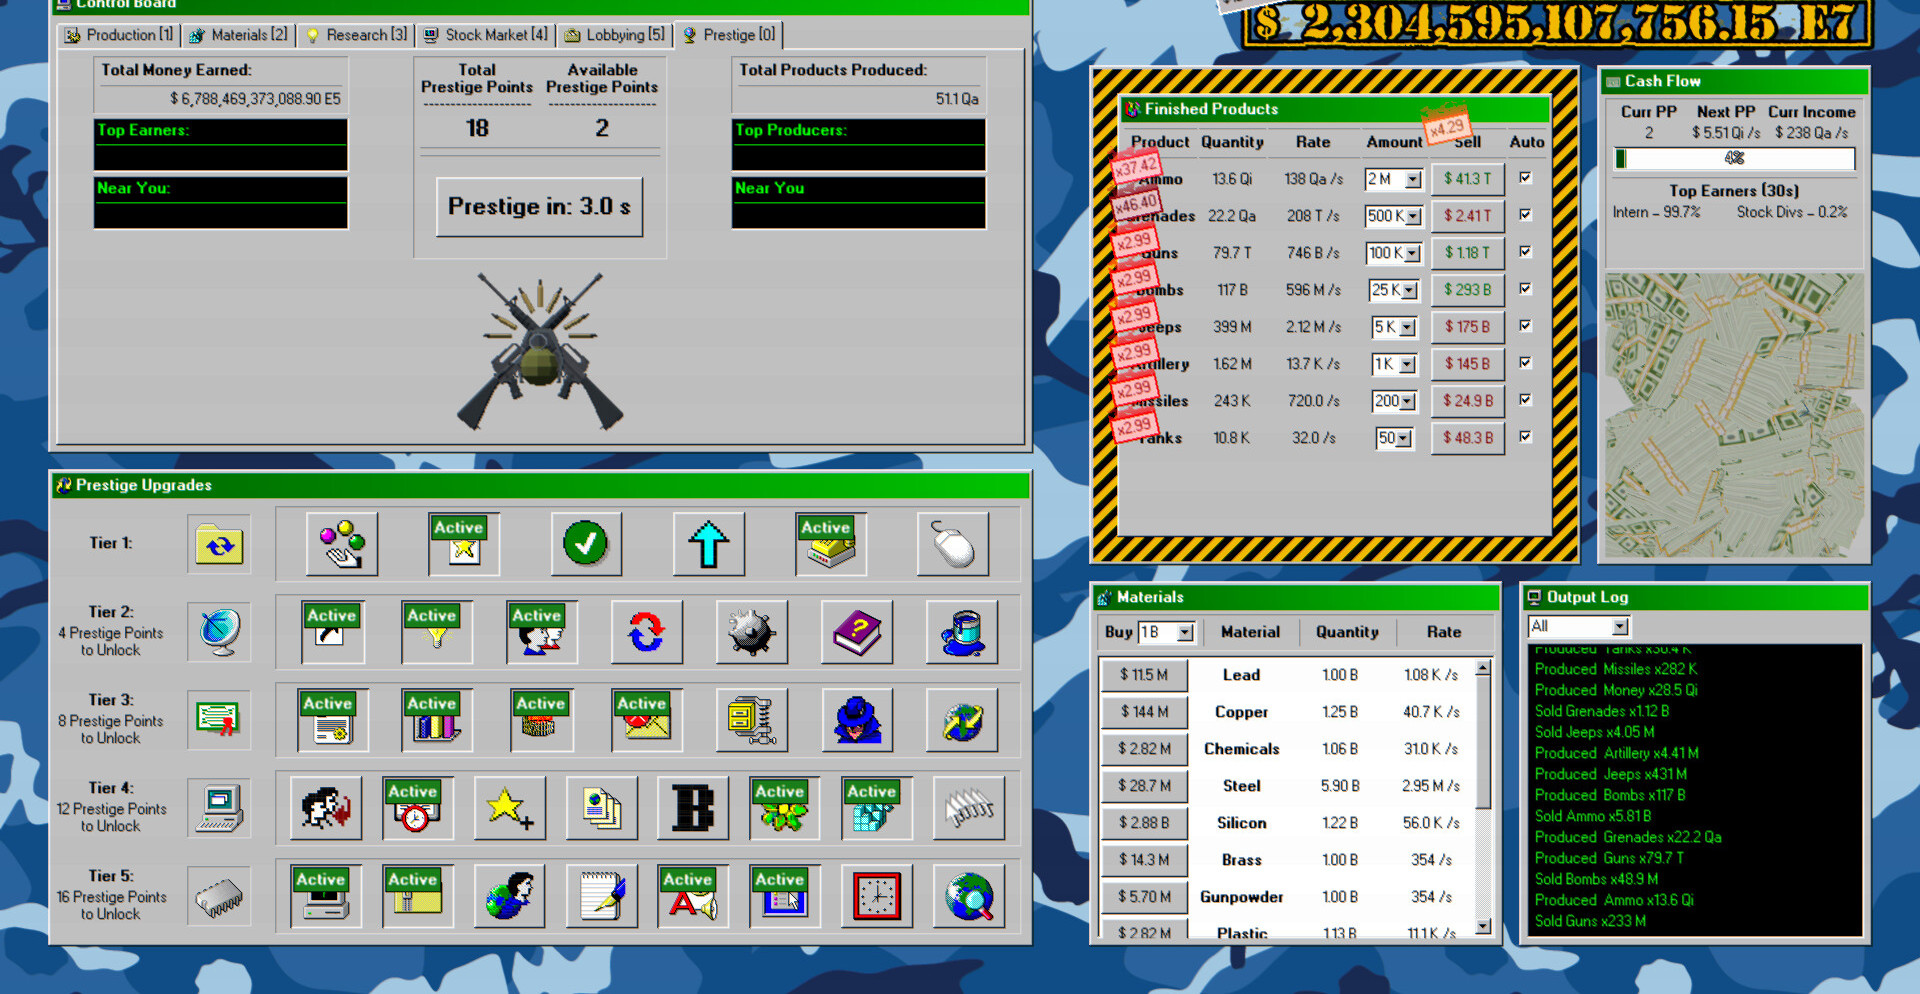
Task: Sell Grenades for $2.41 T
Action: coord(1467,216)
